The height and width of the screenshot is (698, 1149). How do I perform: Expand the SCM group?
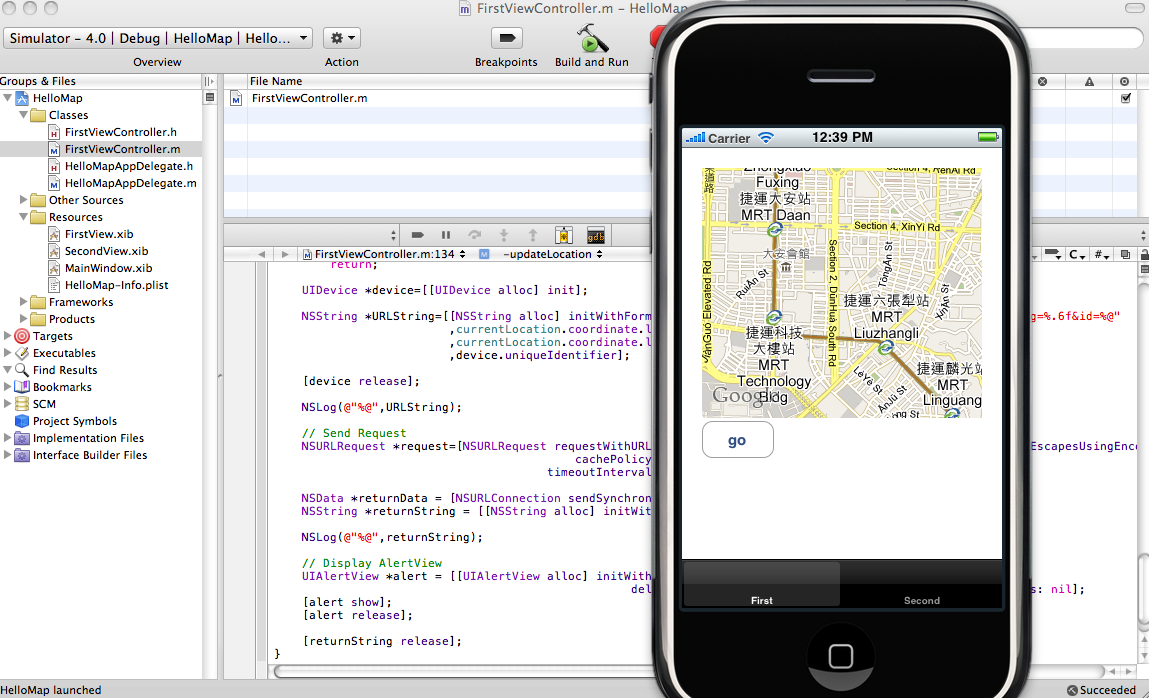point(7,403)
